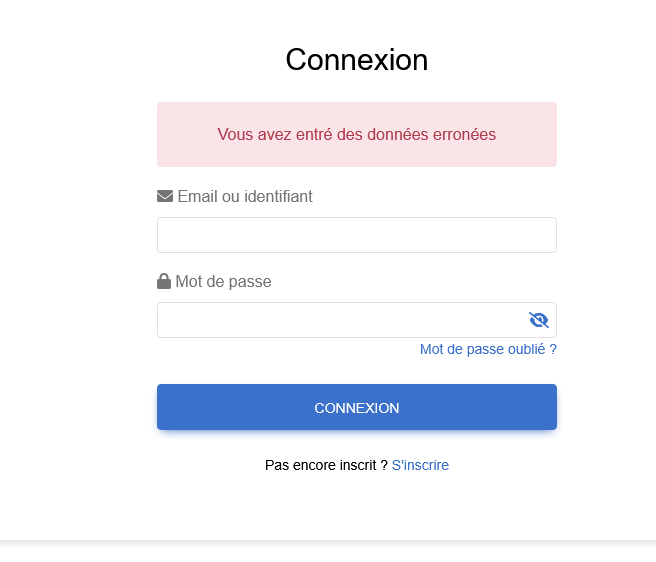Screen dimensions: 656x562
Task: Go to registration through S'inscrire
Action: (x=420, y=465)
